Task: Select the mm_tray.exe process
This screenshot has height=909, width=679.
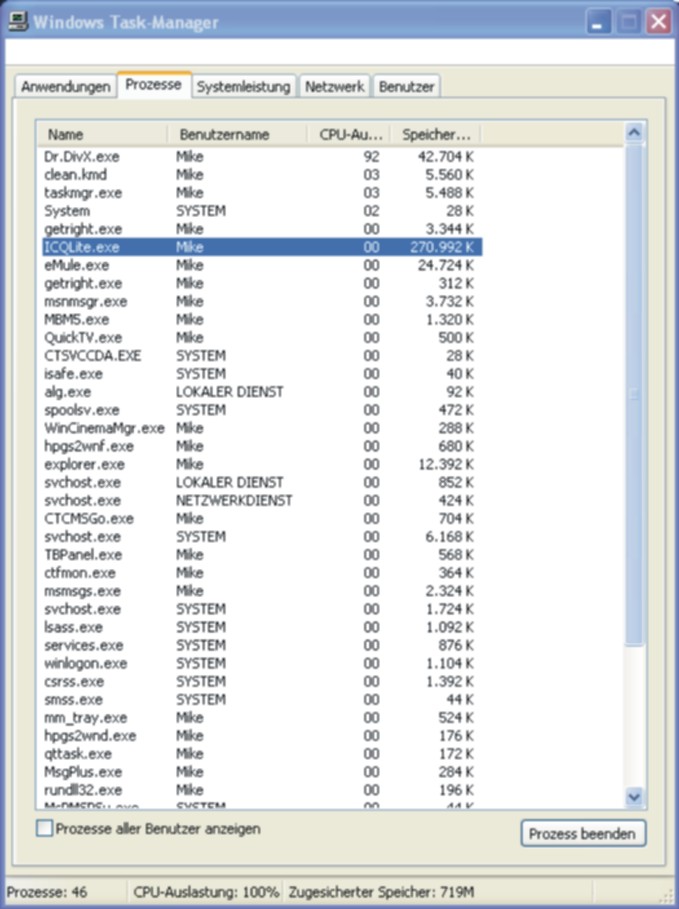Action: [x=262, y=718]
